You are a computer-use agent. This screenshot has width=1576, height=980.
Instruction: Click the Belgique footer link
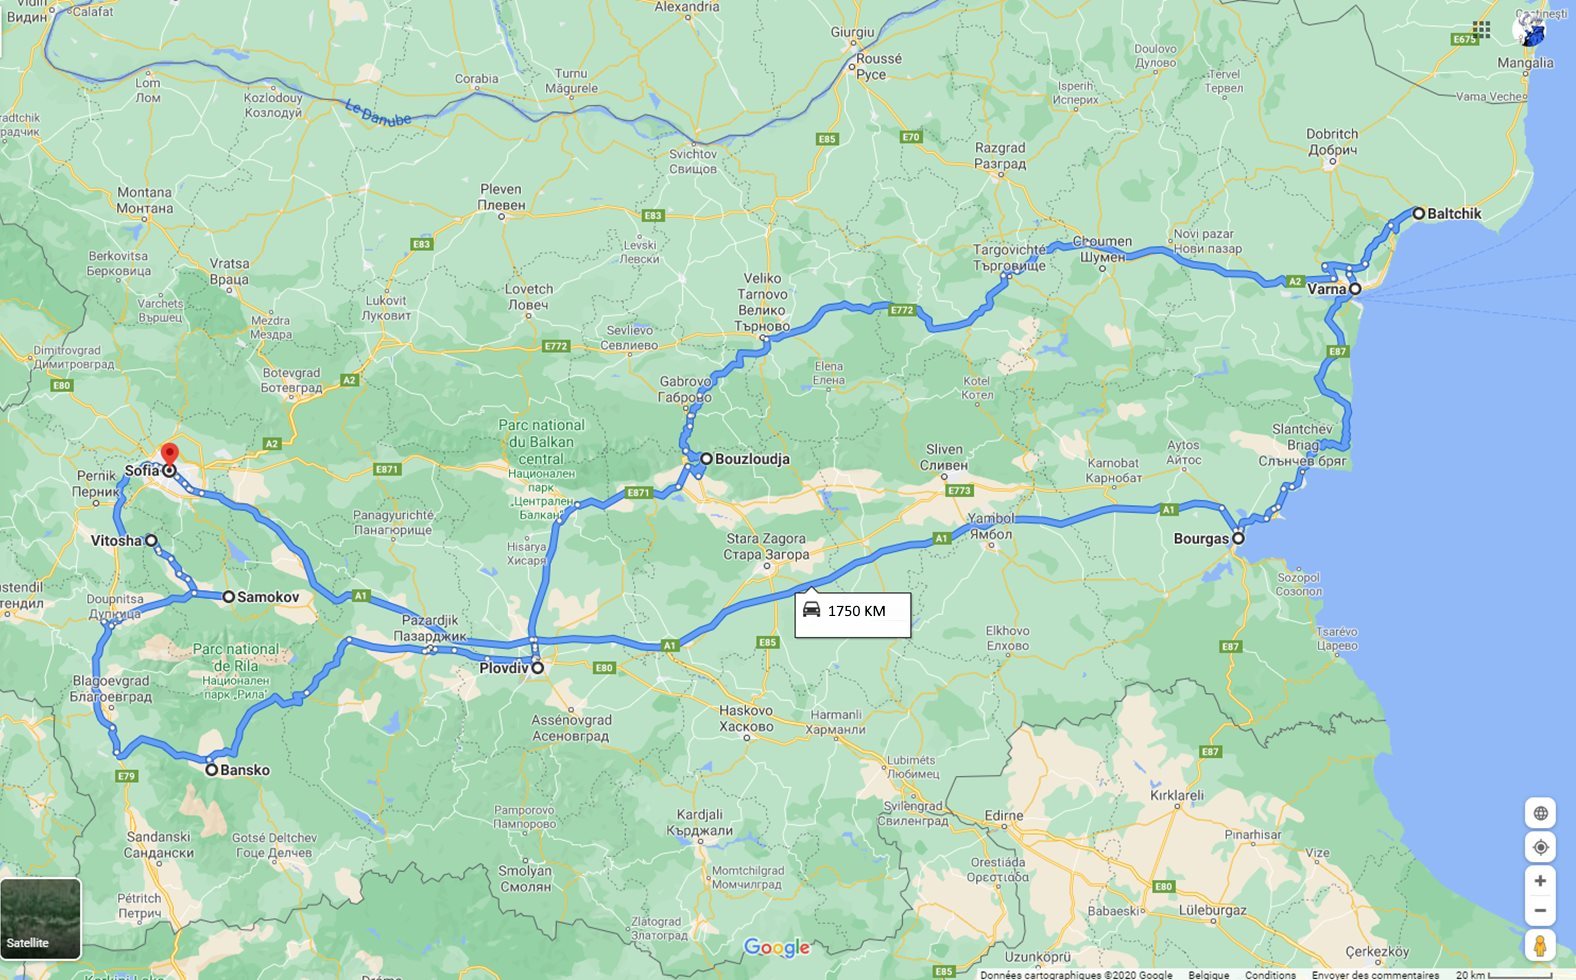(1209, 974)
